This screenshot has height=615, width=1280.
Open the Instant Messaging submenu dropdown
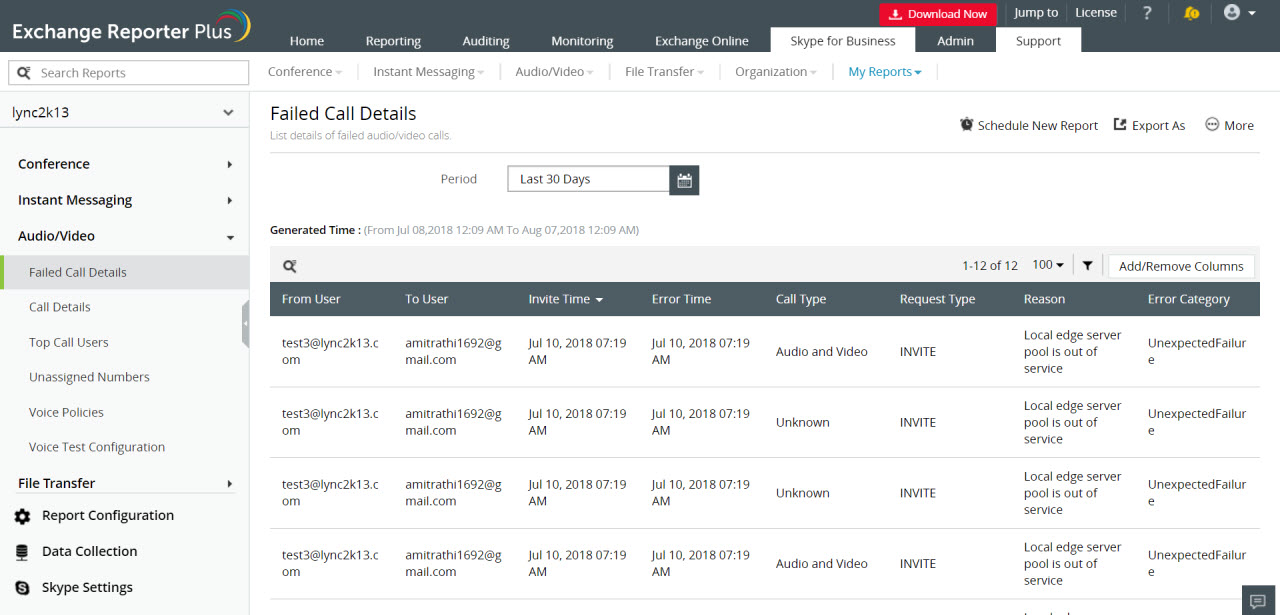[429, 72]
